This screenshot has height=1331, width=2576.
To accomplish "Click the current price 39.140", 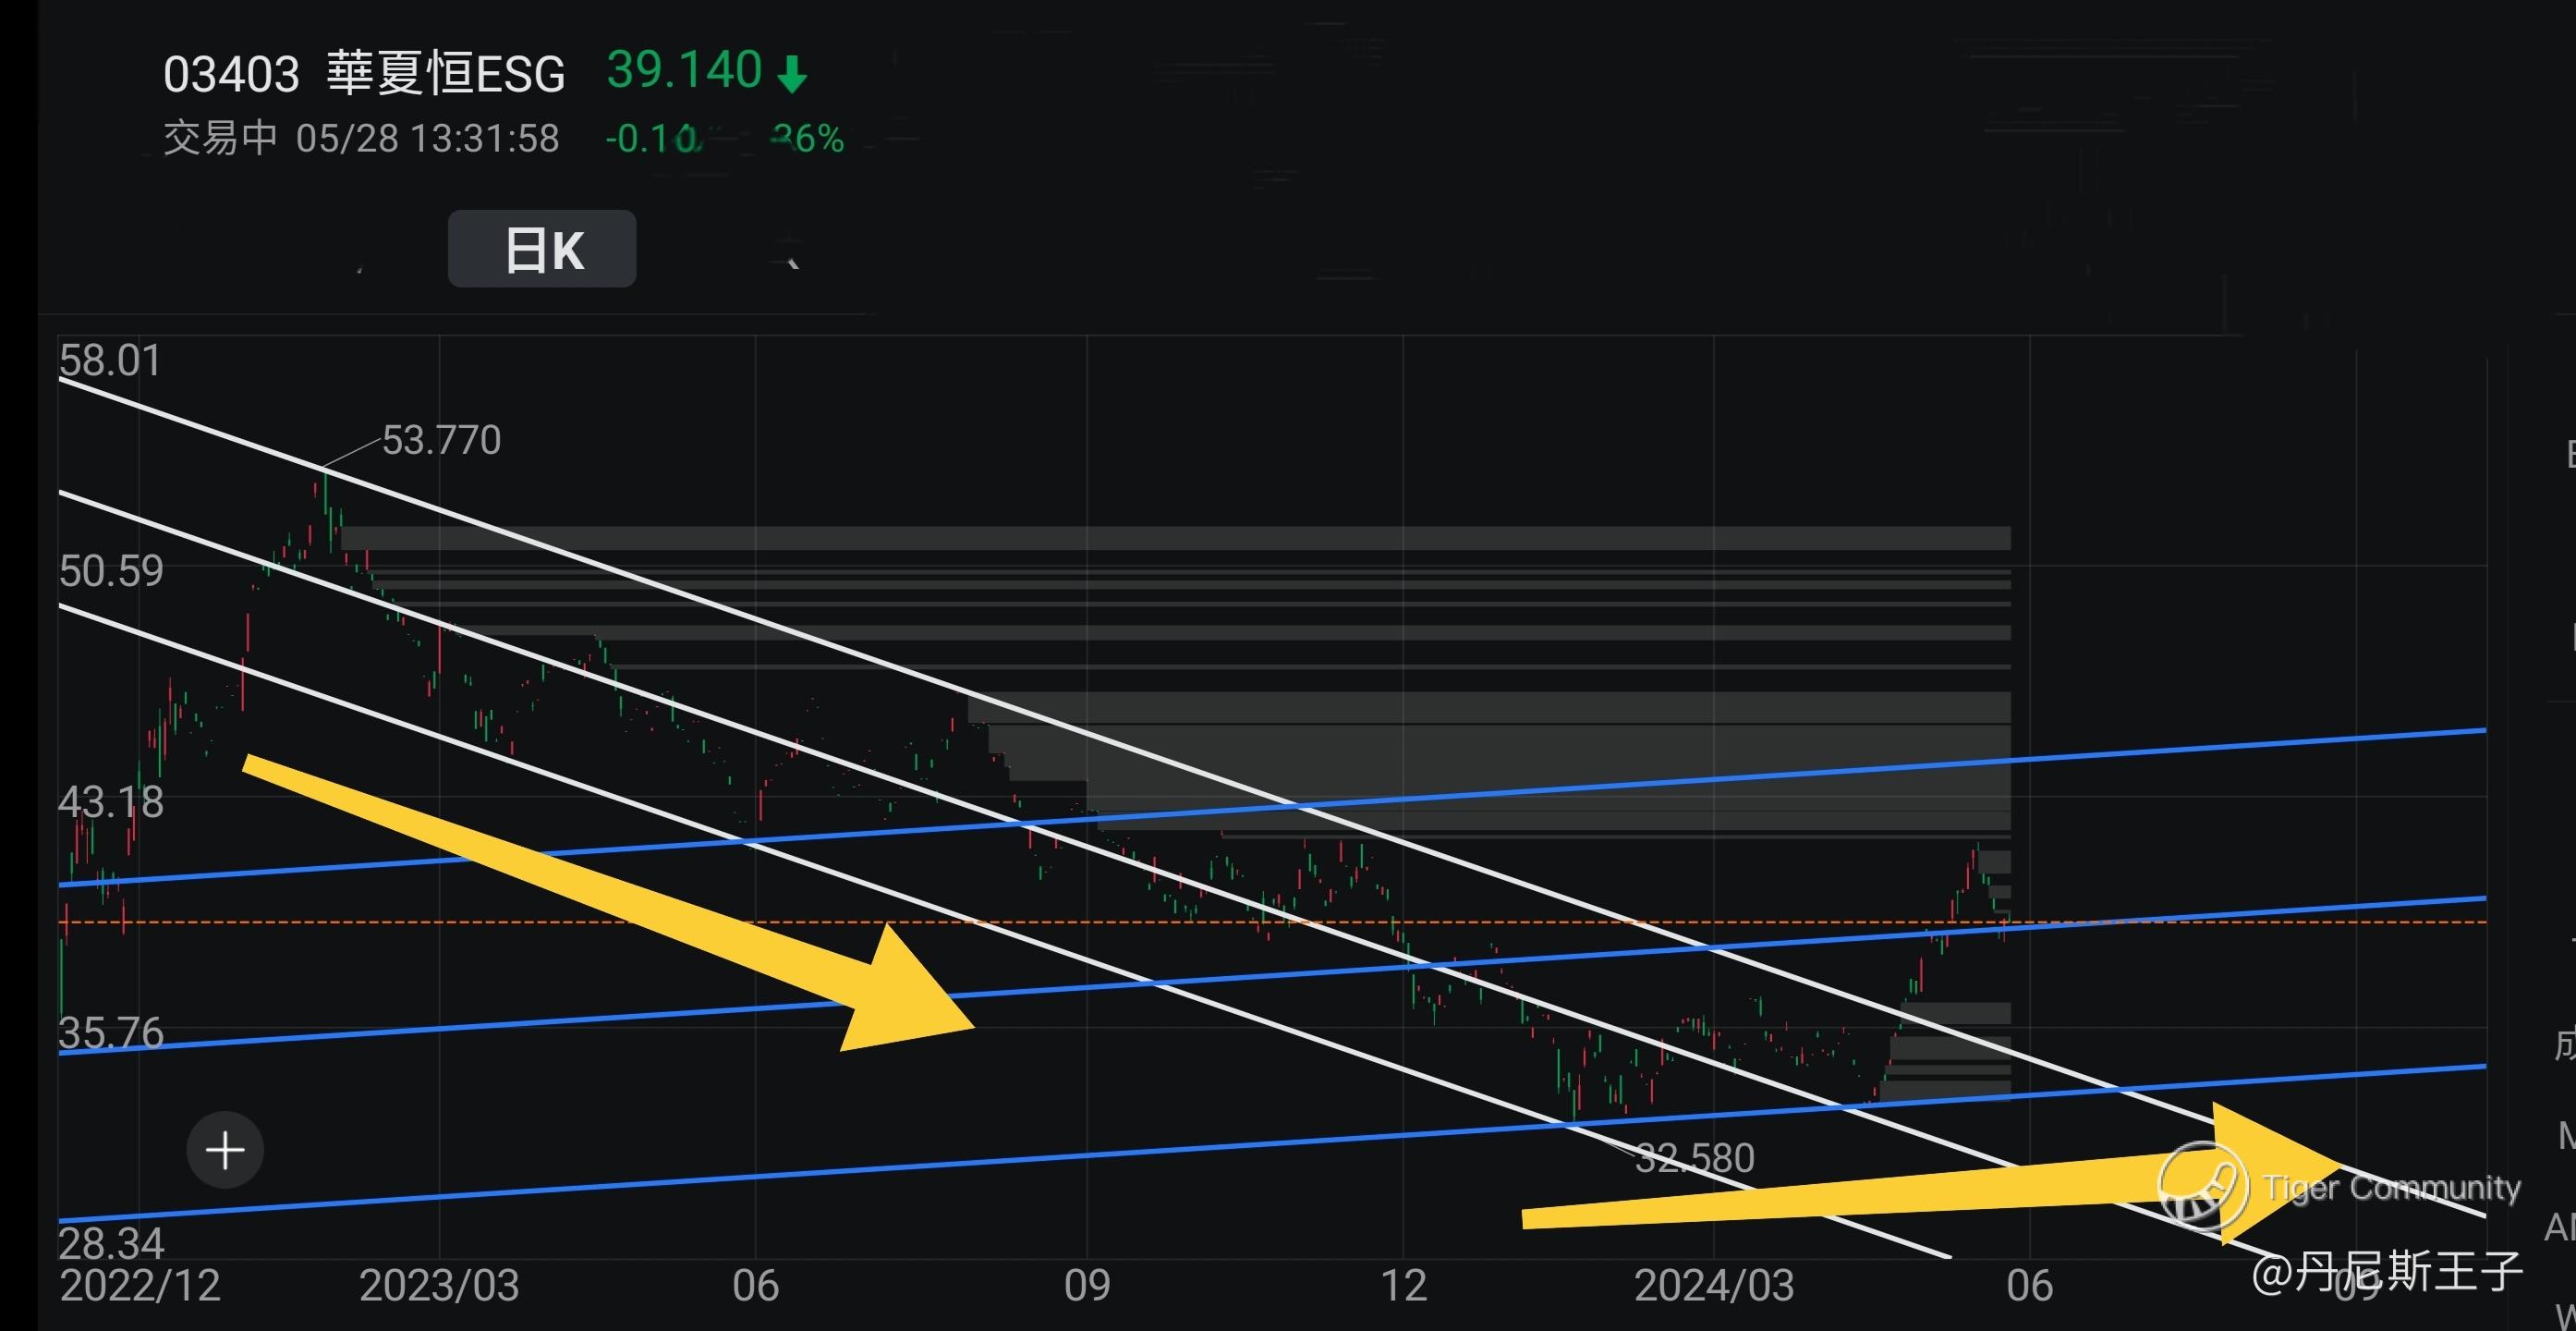I will [684, 71].
